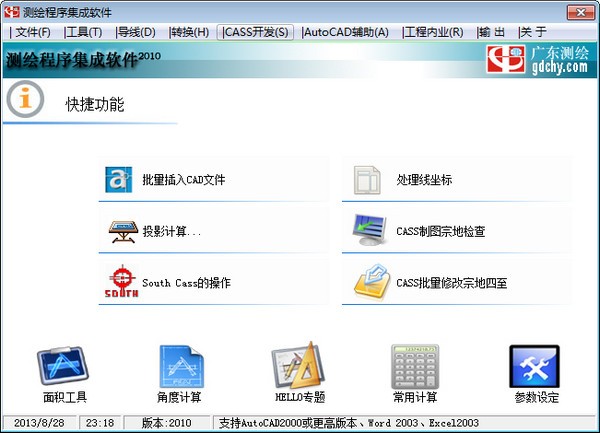Click the 23:18 time in status bar

click(x=100, y=423)
